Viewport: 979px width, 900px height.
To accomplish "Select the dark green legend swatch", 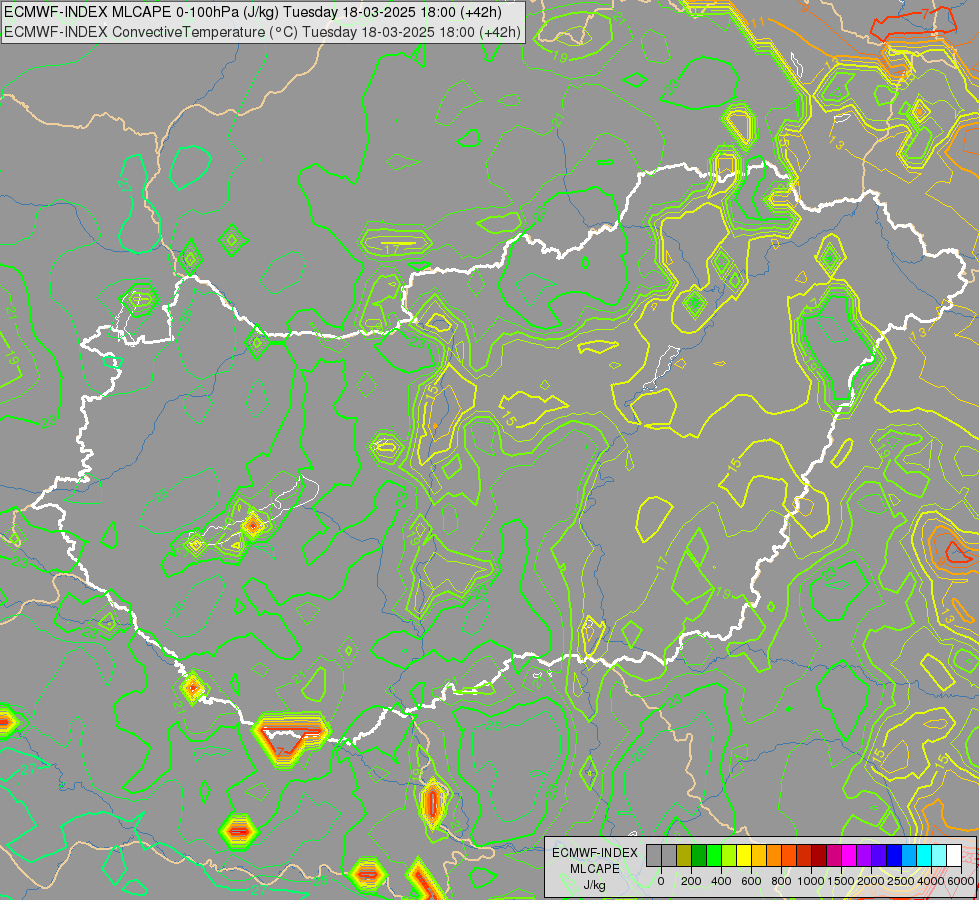I will [699, 856].
